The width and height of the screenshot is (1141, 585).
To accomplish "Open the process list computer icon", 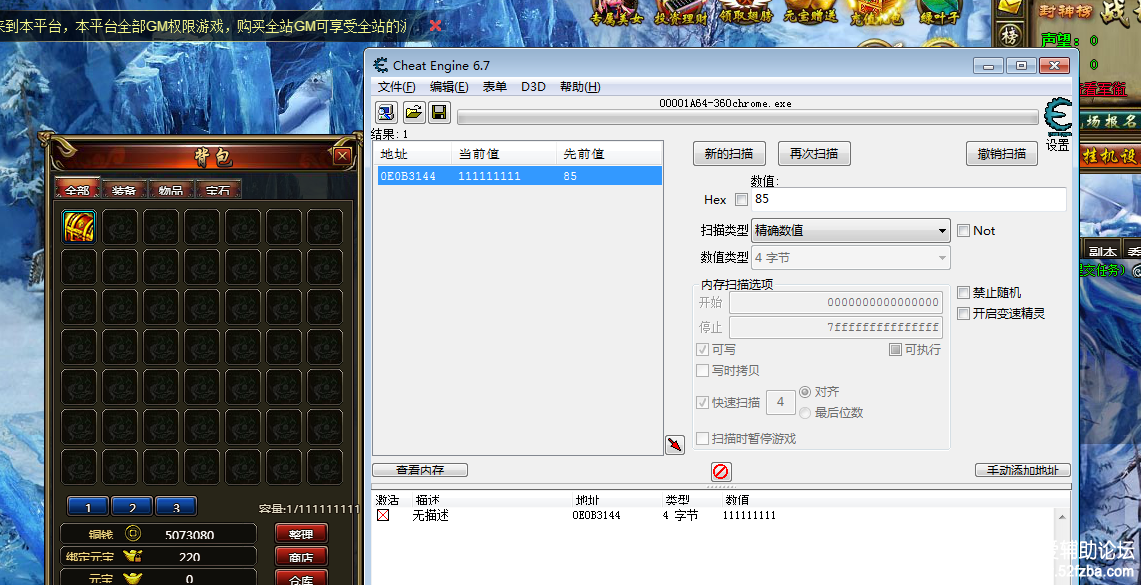I will click(386, 112).
